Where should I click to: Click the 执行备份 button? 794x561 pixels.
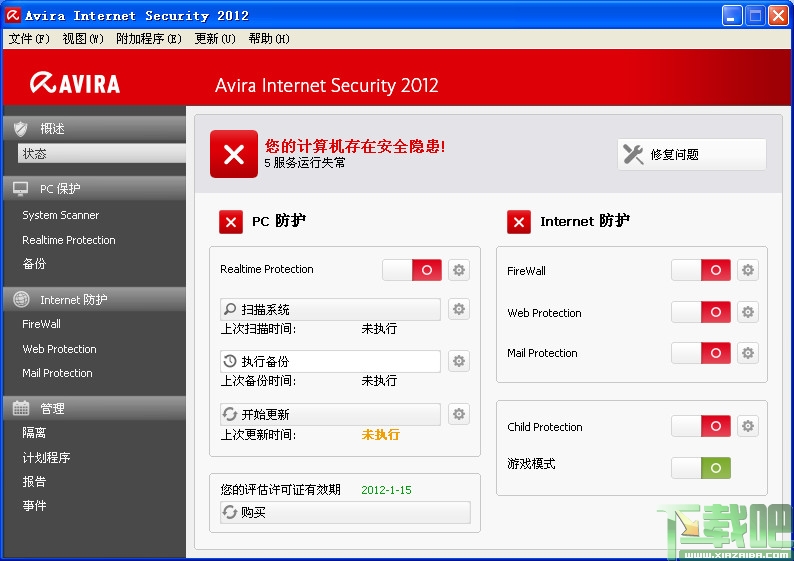pyautogui.click(x=330, y=361)
